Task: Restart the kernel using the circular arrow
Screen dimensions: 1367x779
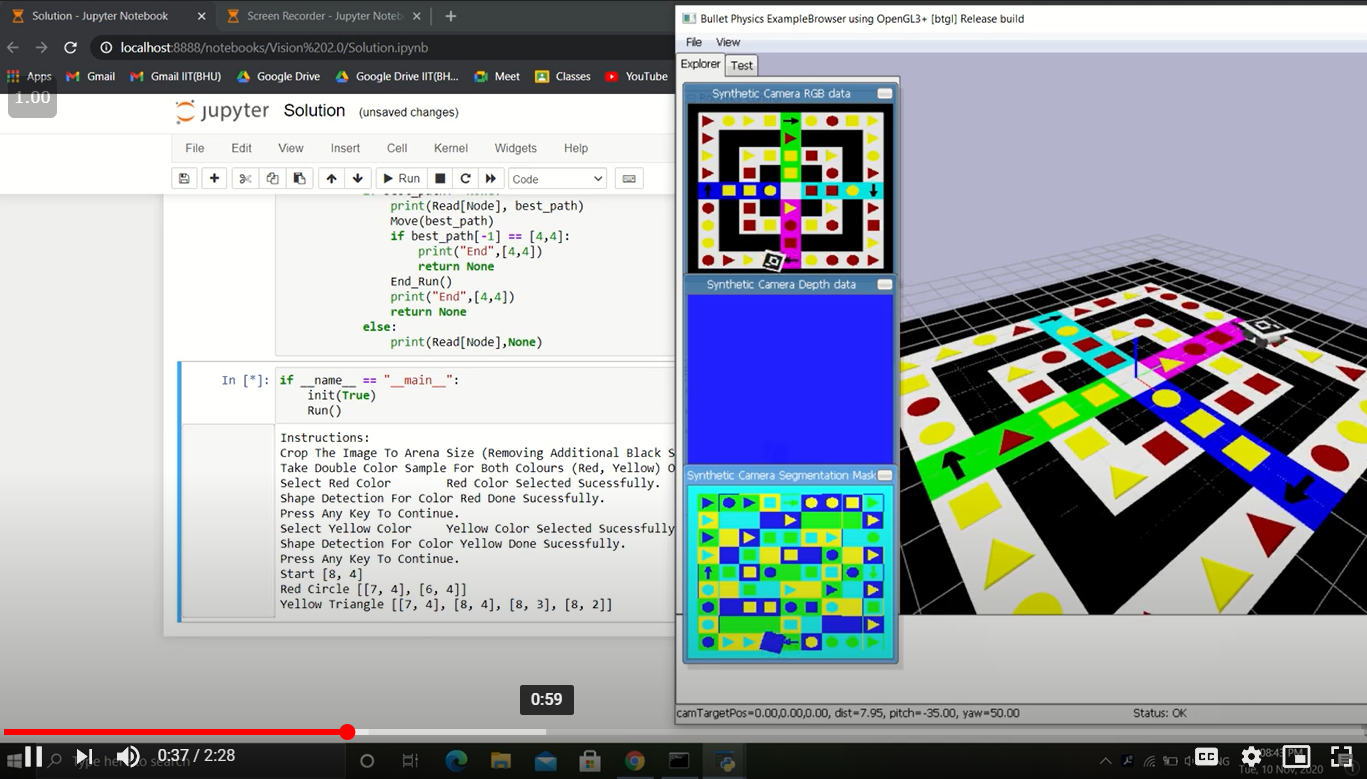Action: coord(465,179)
